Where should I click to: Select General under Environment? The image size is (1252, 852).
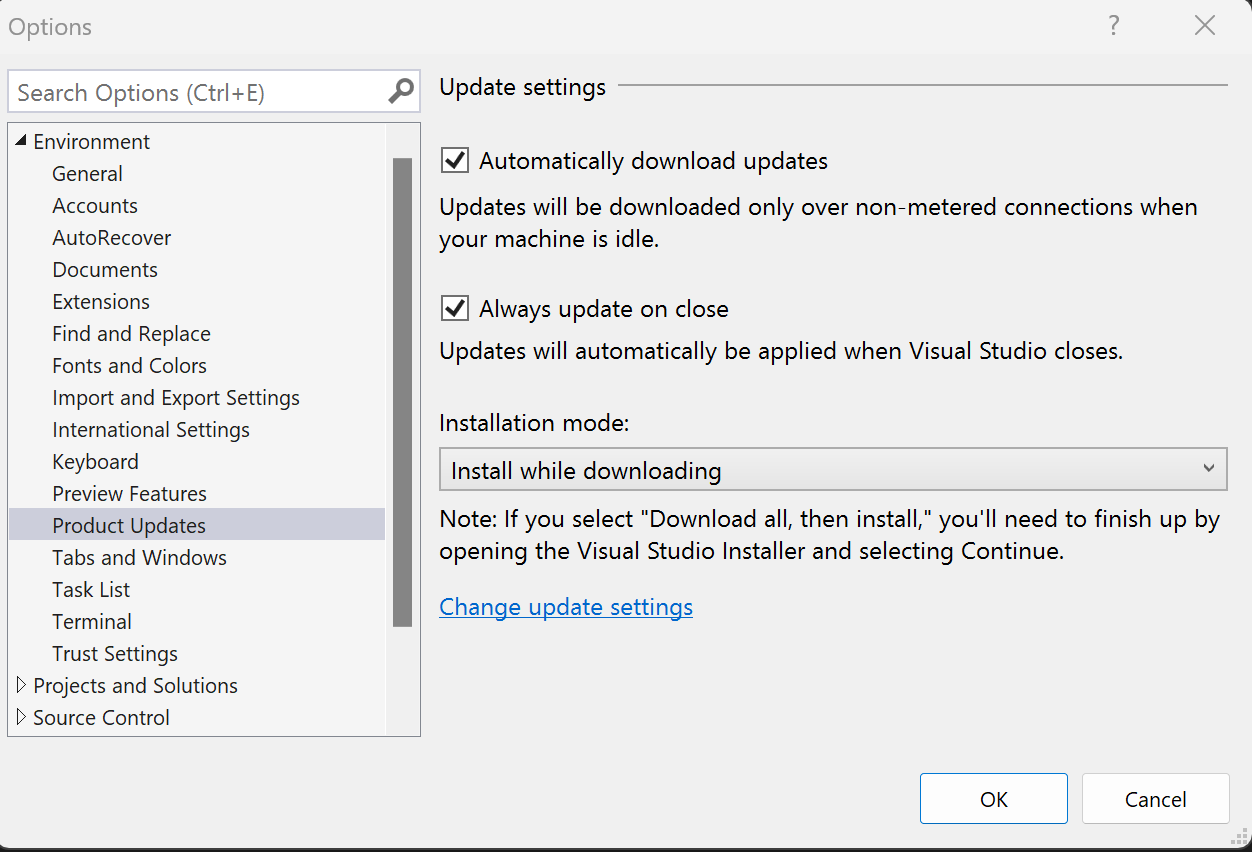coord(87,173)
